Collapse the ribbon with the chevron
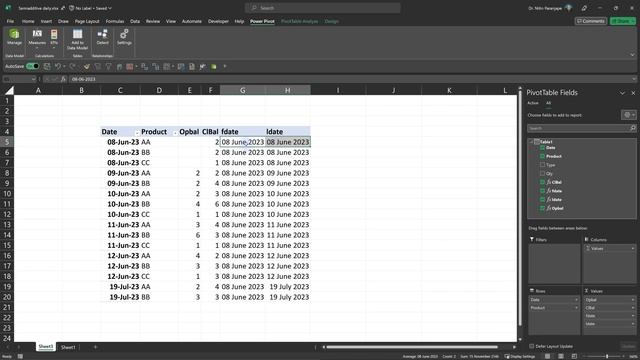 (632, 55)
